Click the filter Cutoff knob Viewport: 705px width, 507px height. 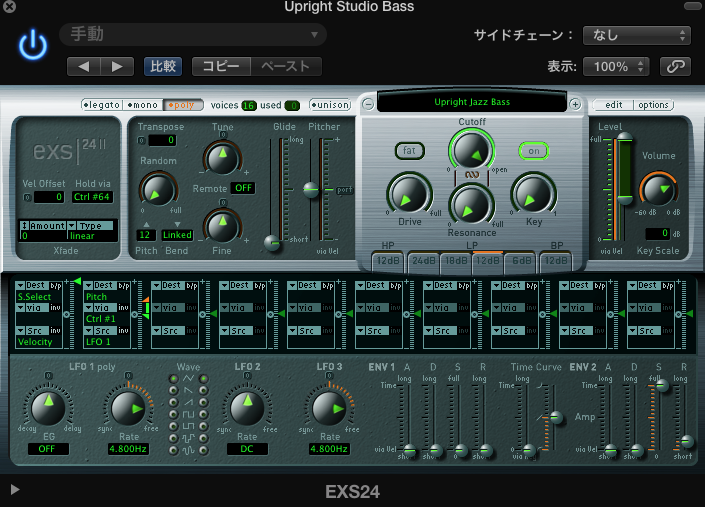[471, 150]
